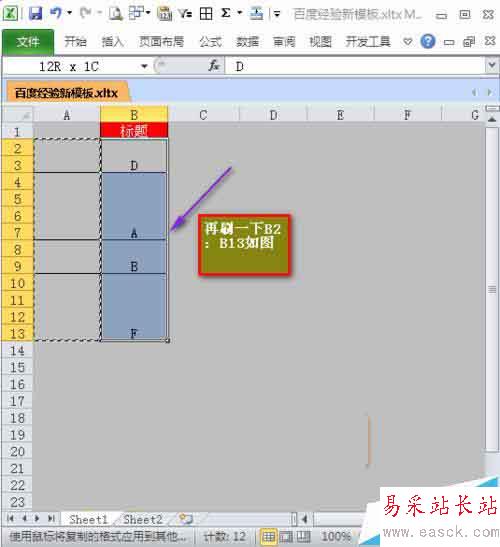Select column D header

pyautogui.click(x=274, y=114)
